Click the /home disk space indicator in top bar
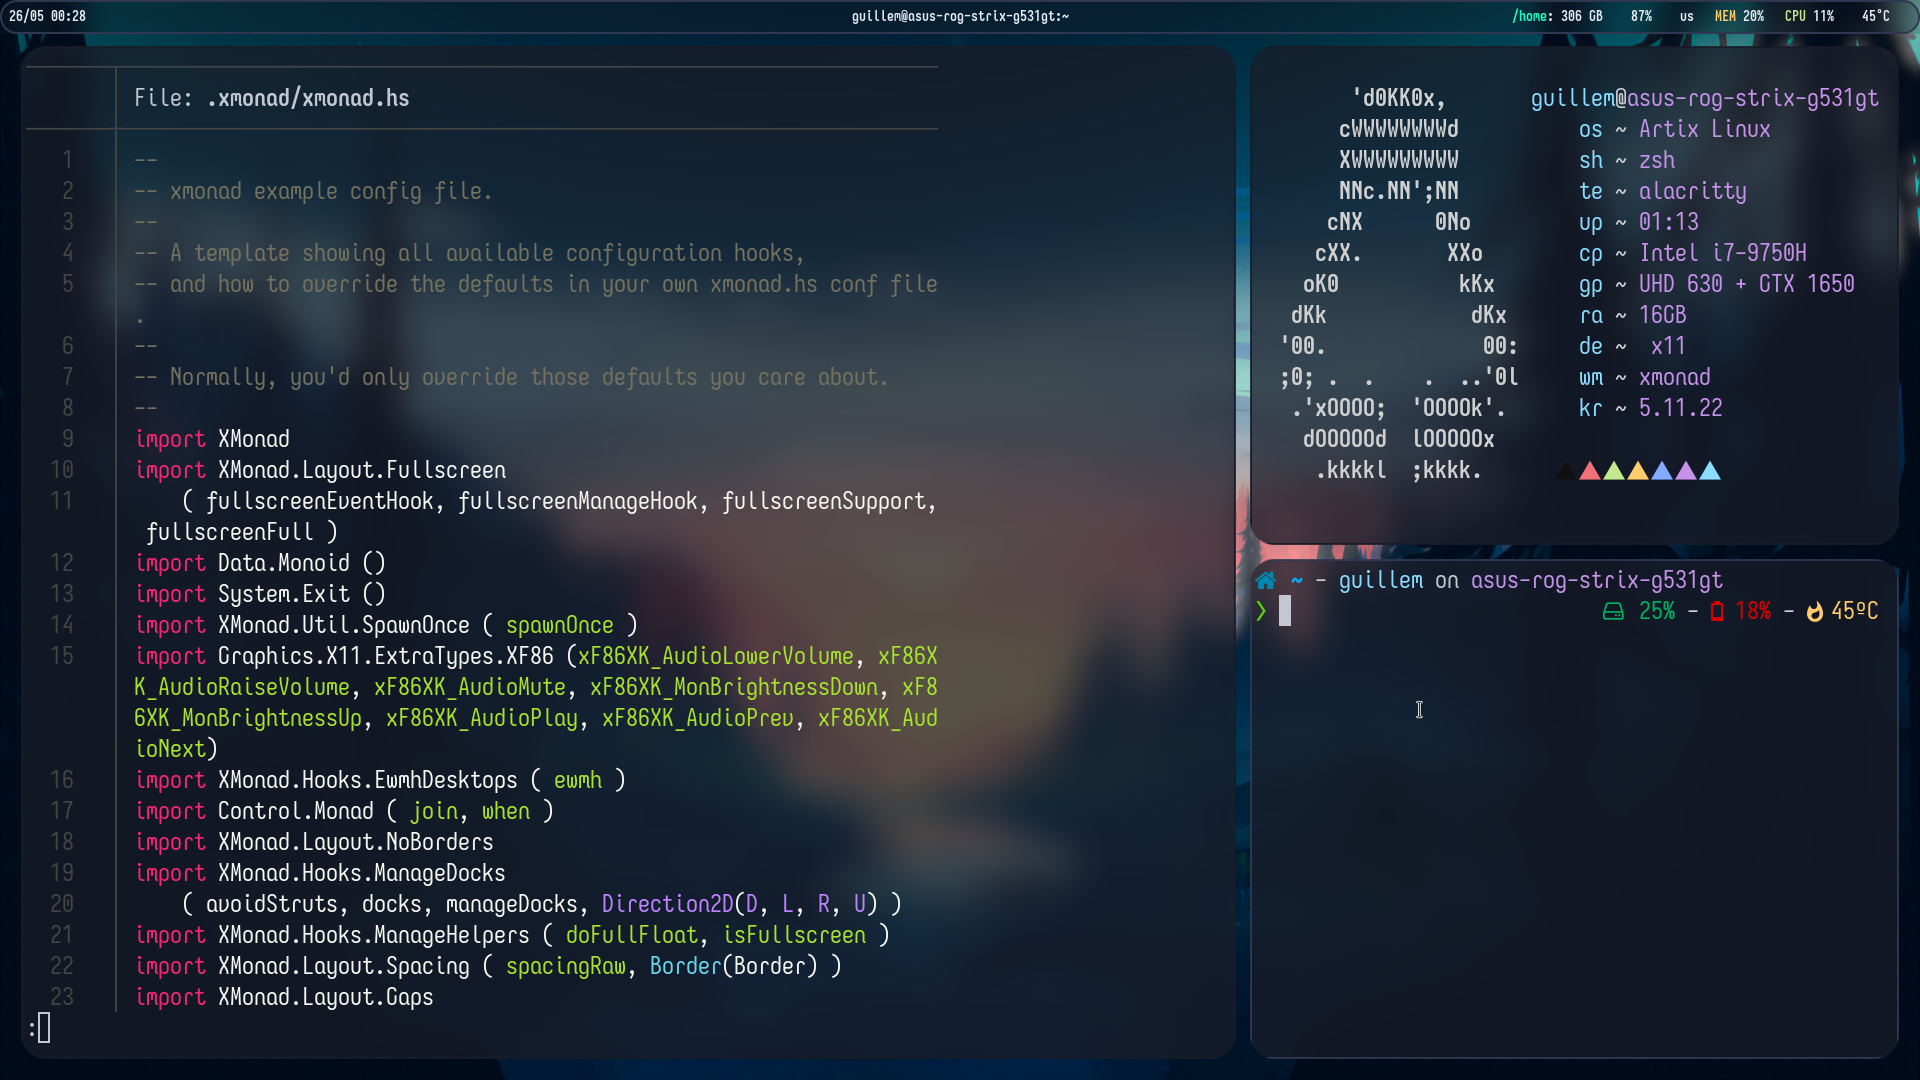Screen dimensions: 1920x1080 1557,16
